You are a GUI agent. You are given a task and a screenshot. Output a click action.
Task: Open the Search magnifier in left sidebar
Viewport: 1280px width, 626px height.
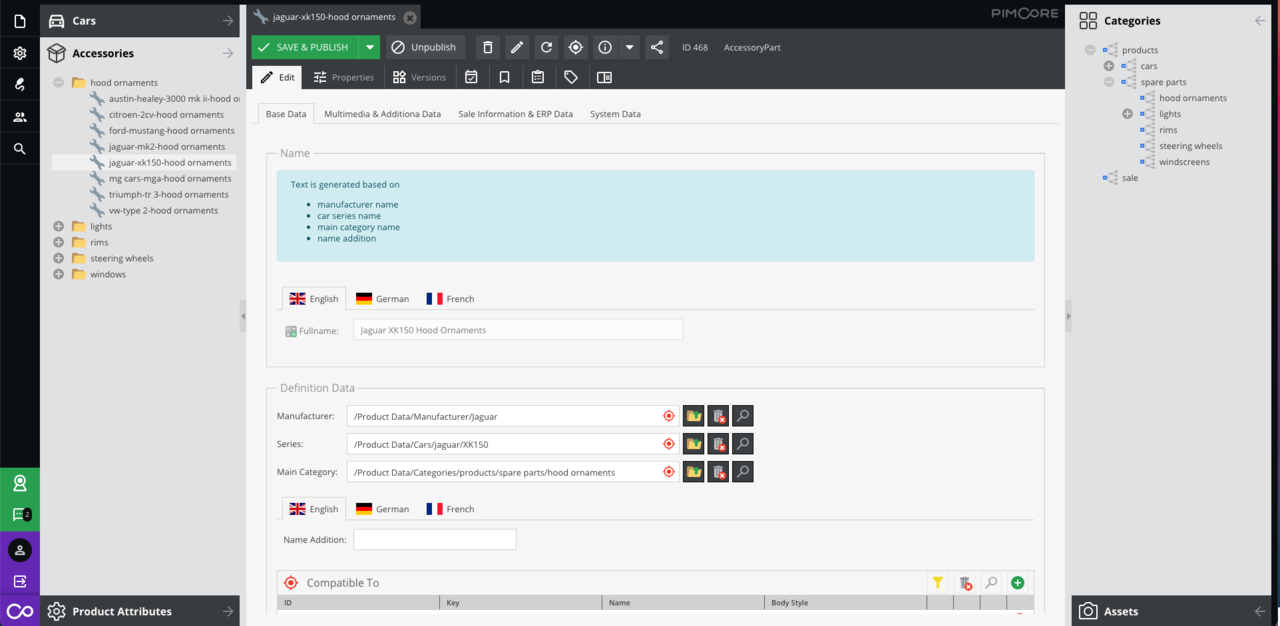[x=20, y=149]
